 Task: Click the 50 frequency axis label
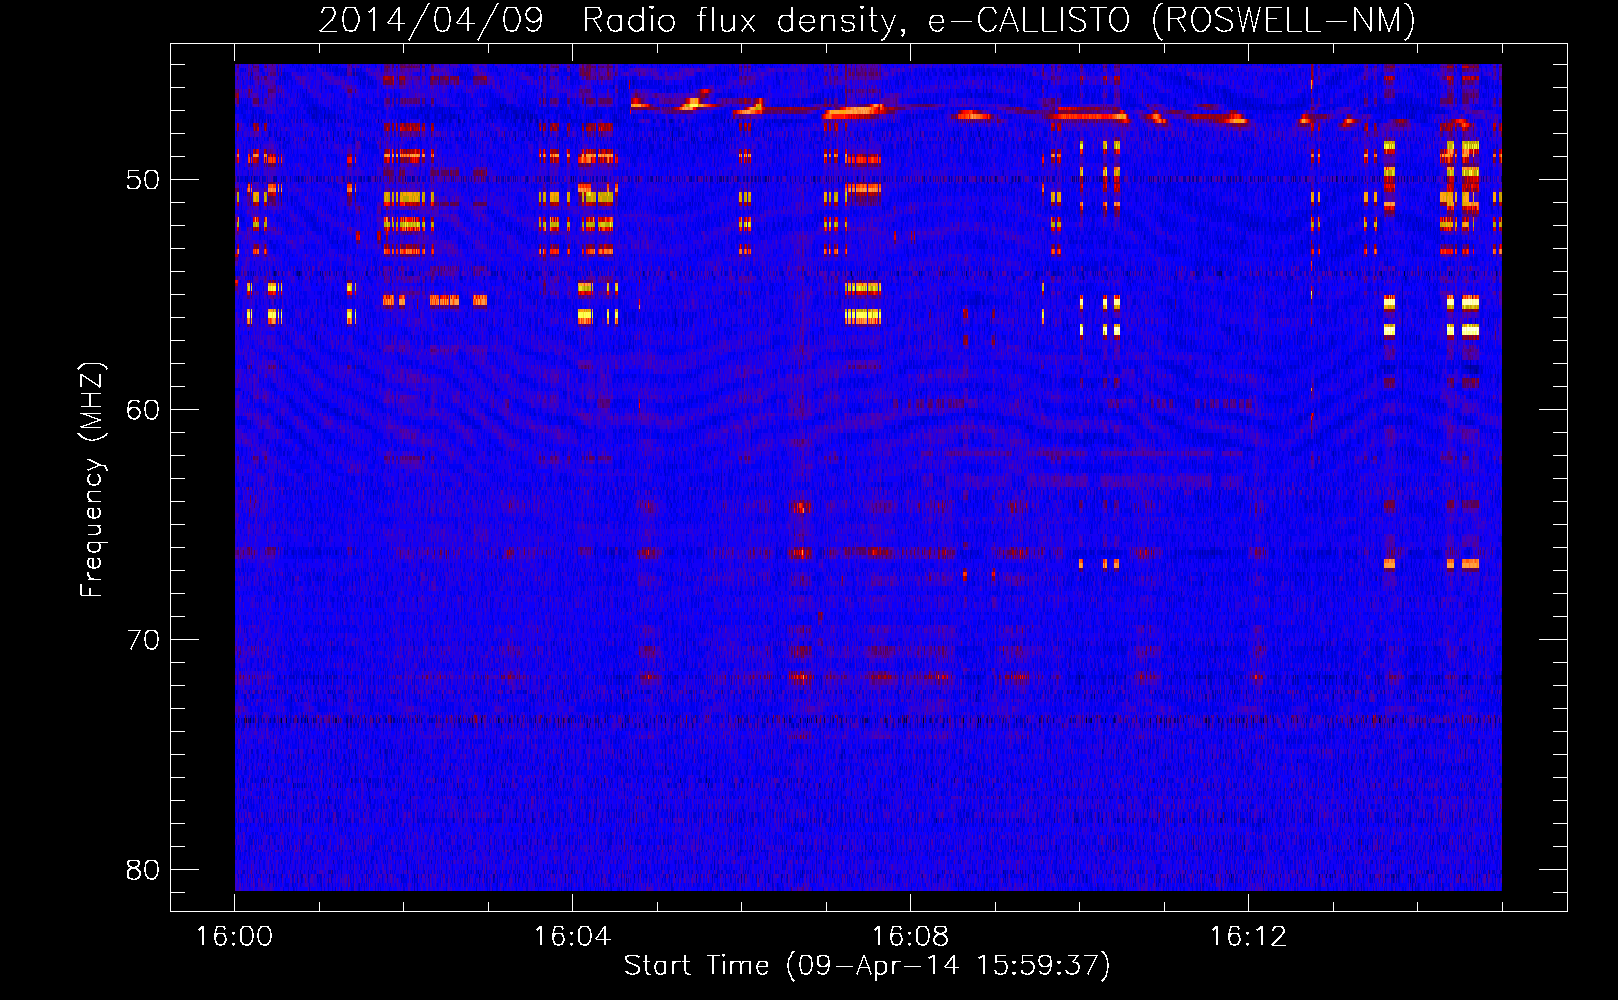[143, 180]
